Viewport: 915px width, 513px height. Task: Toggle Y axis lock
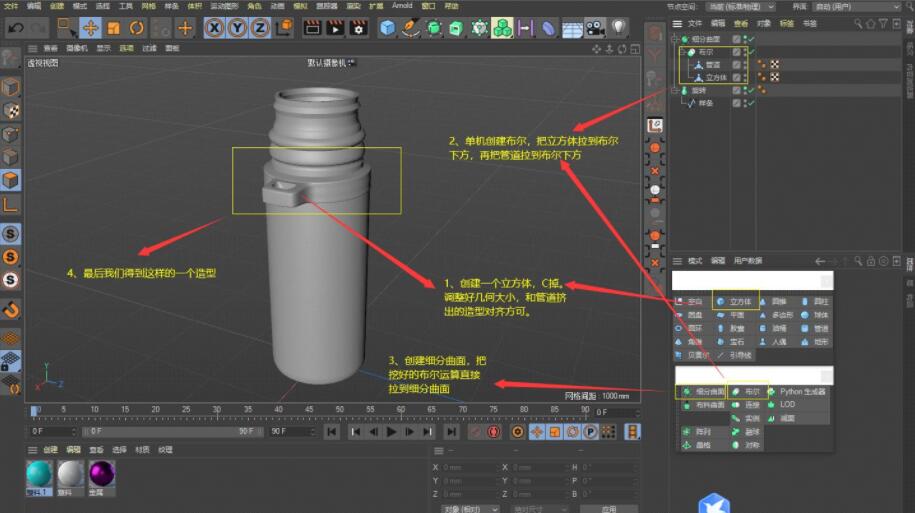pyautogui.click(x=238, y=27)
